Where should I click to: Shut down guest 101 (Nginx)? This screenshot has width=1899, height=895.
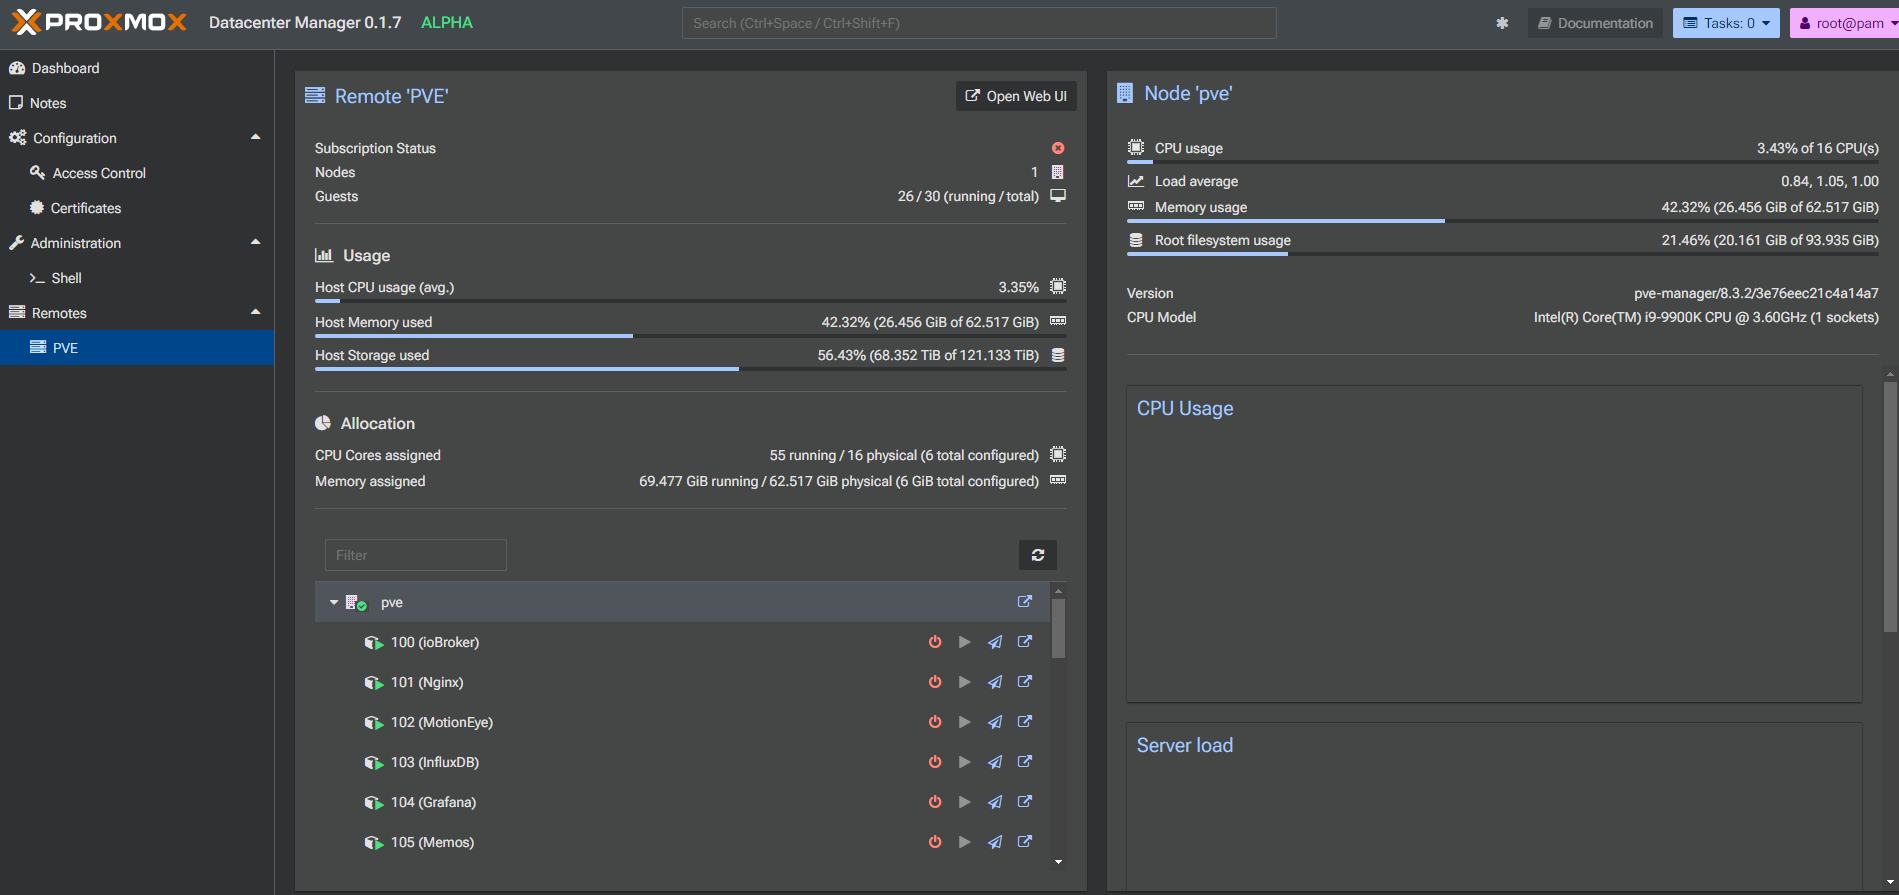coord(935,682)
